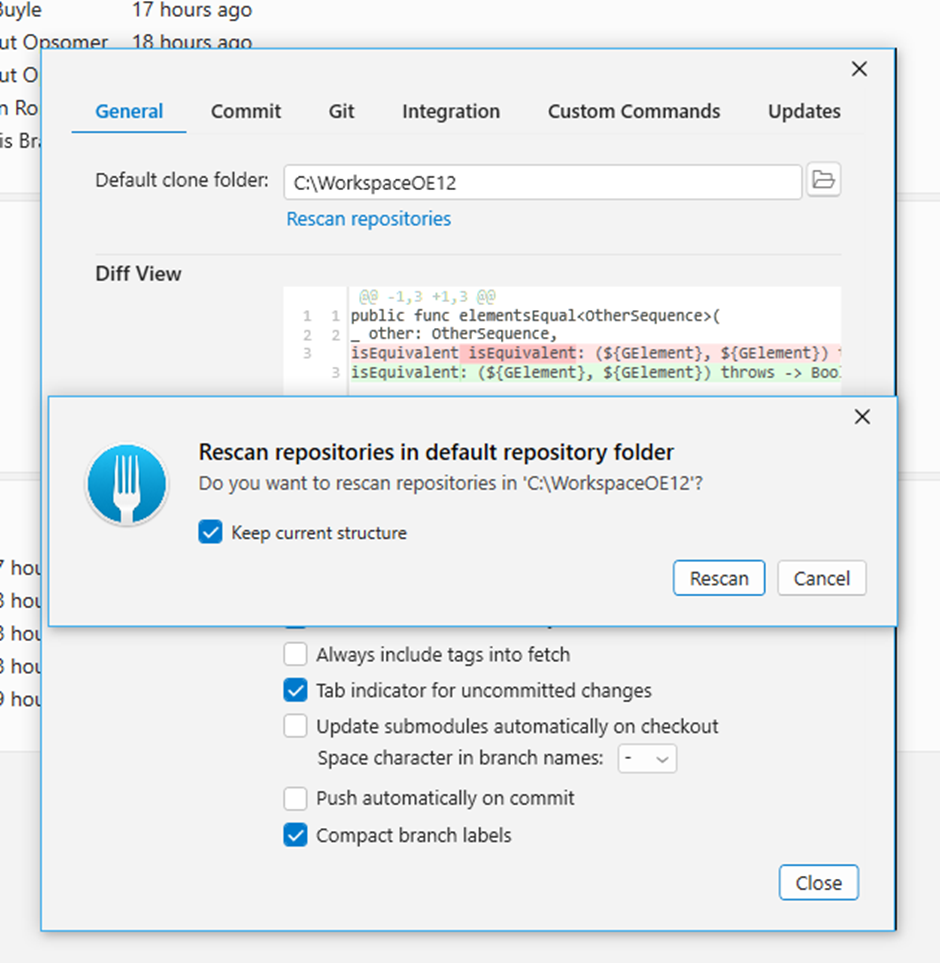Image resolution: width=940 pixels, height=963 pixels.
Task: Close the settings dialog via Close button
Action: [818, 883]
